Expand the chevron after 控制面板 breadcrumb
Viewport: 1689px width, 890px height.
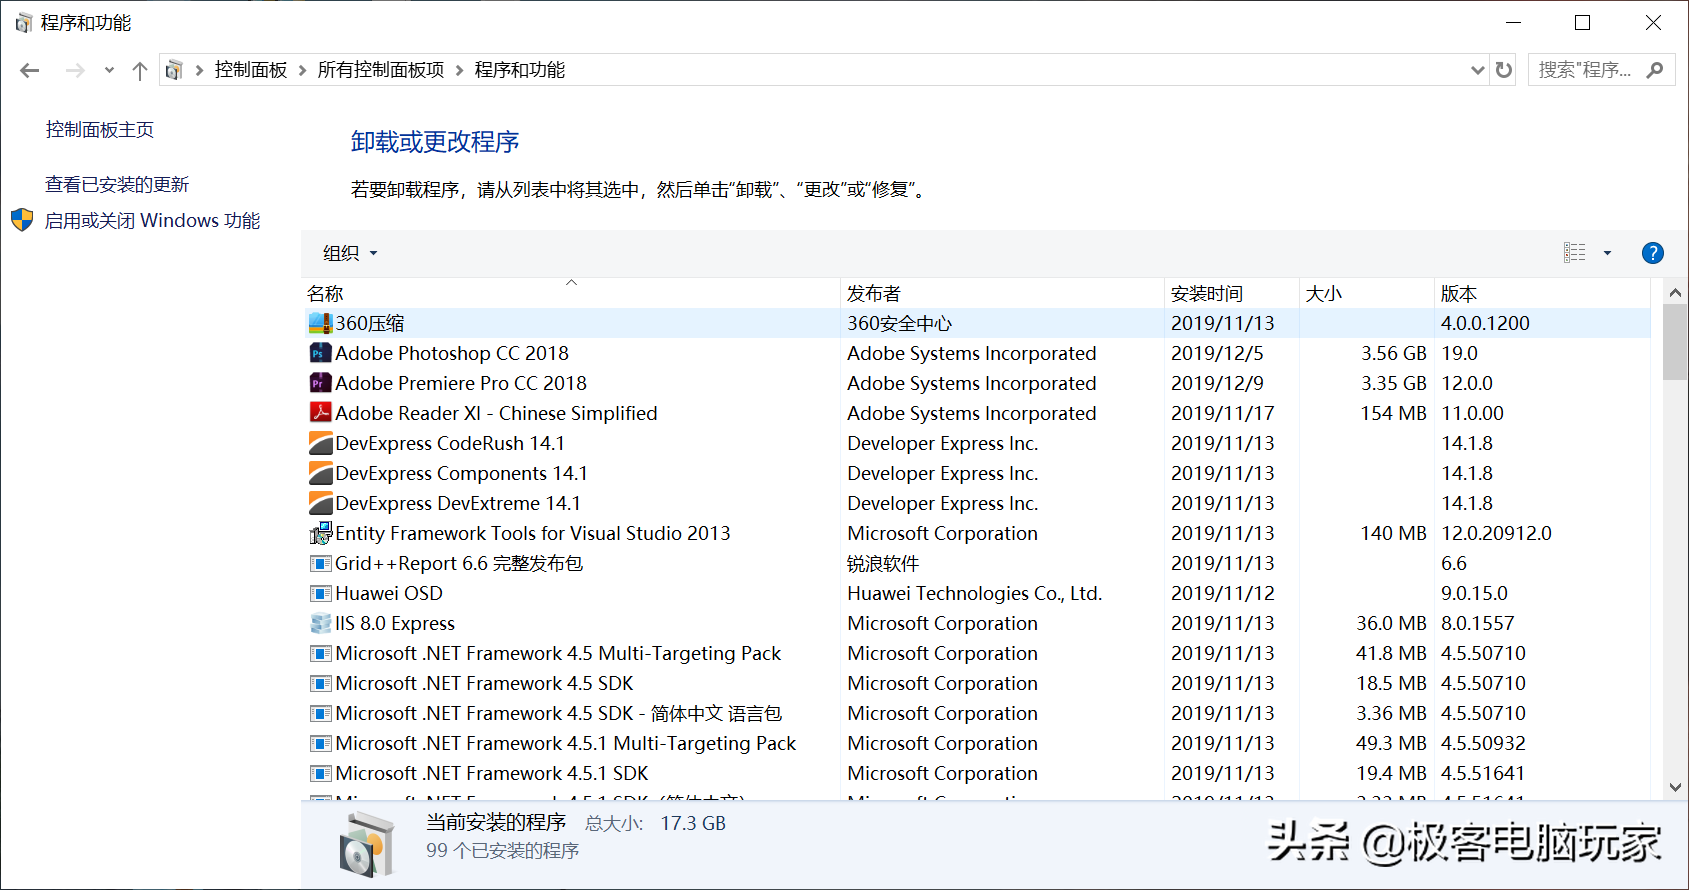[302, 70]
